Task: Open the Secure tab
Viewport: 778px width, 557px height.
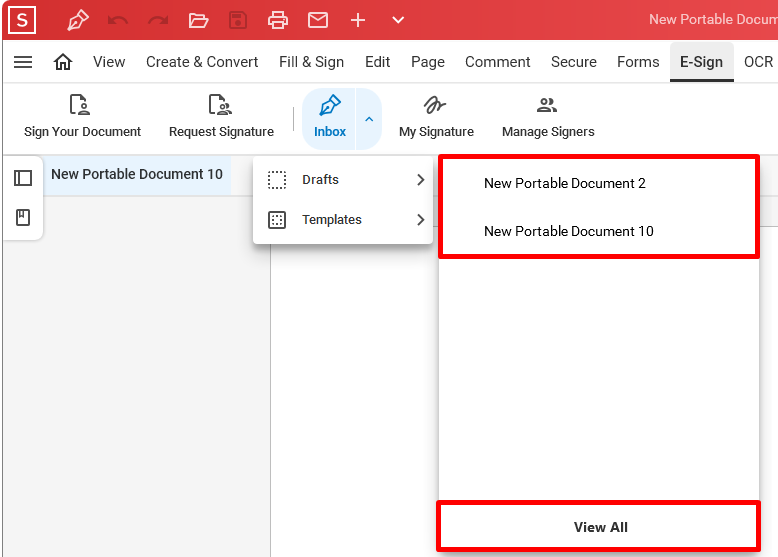Action: [x=574, y=62]
